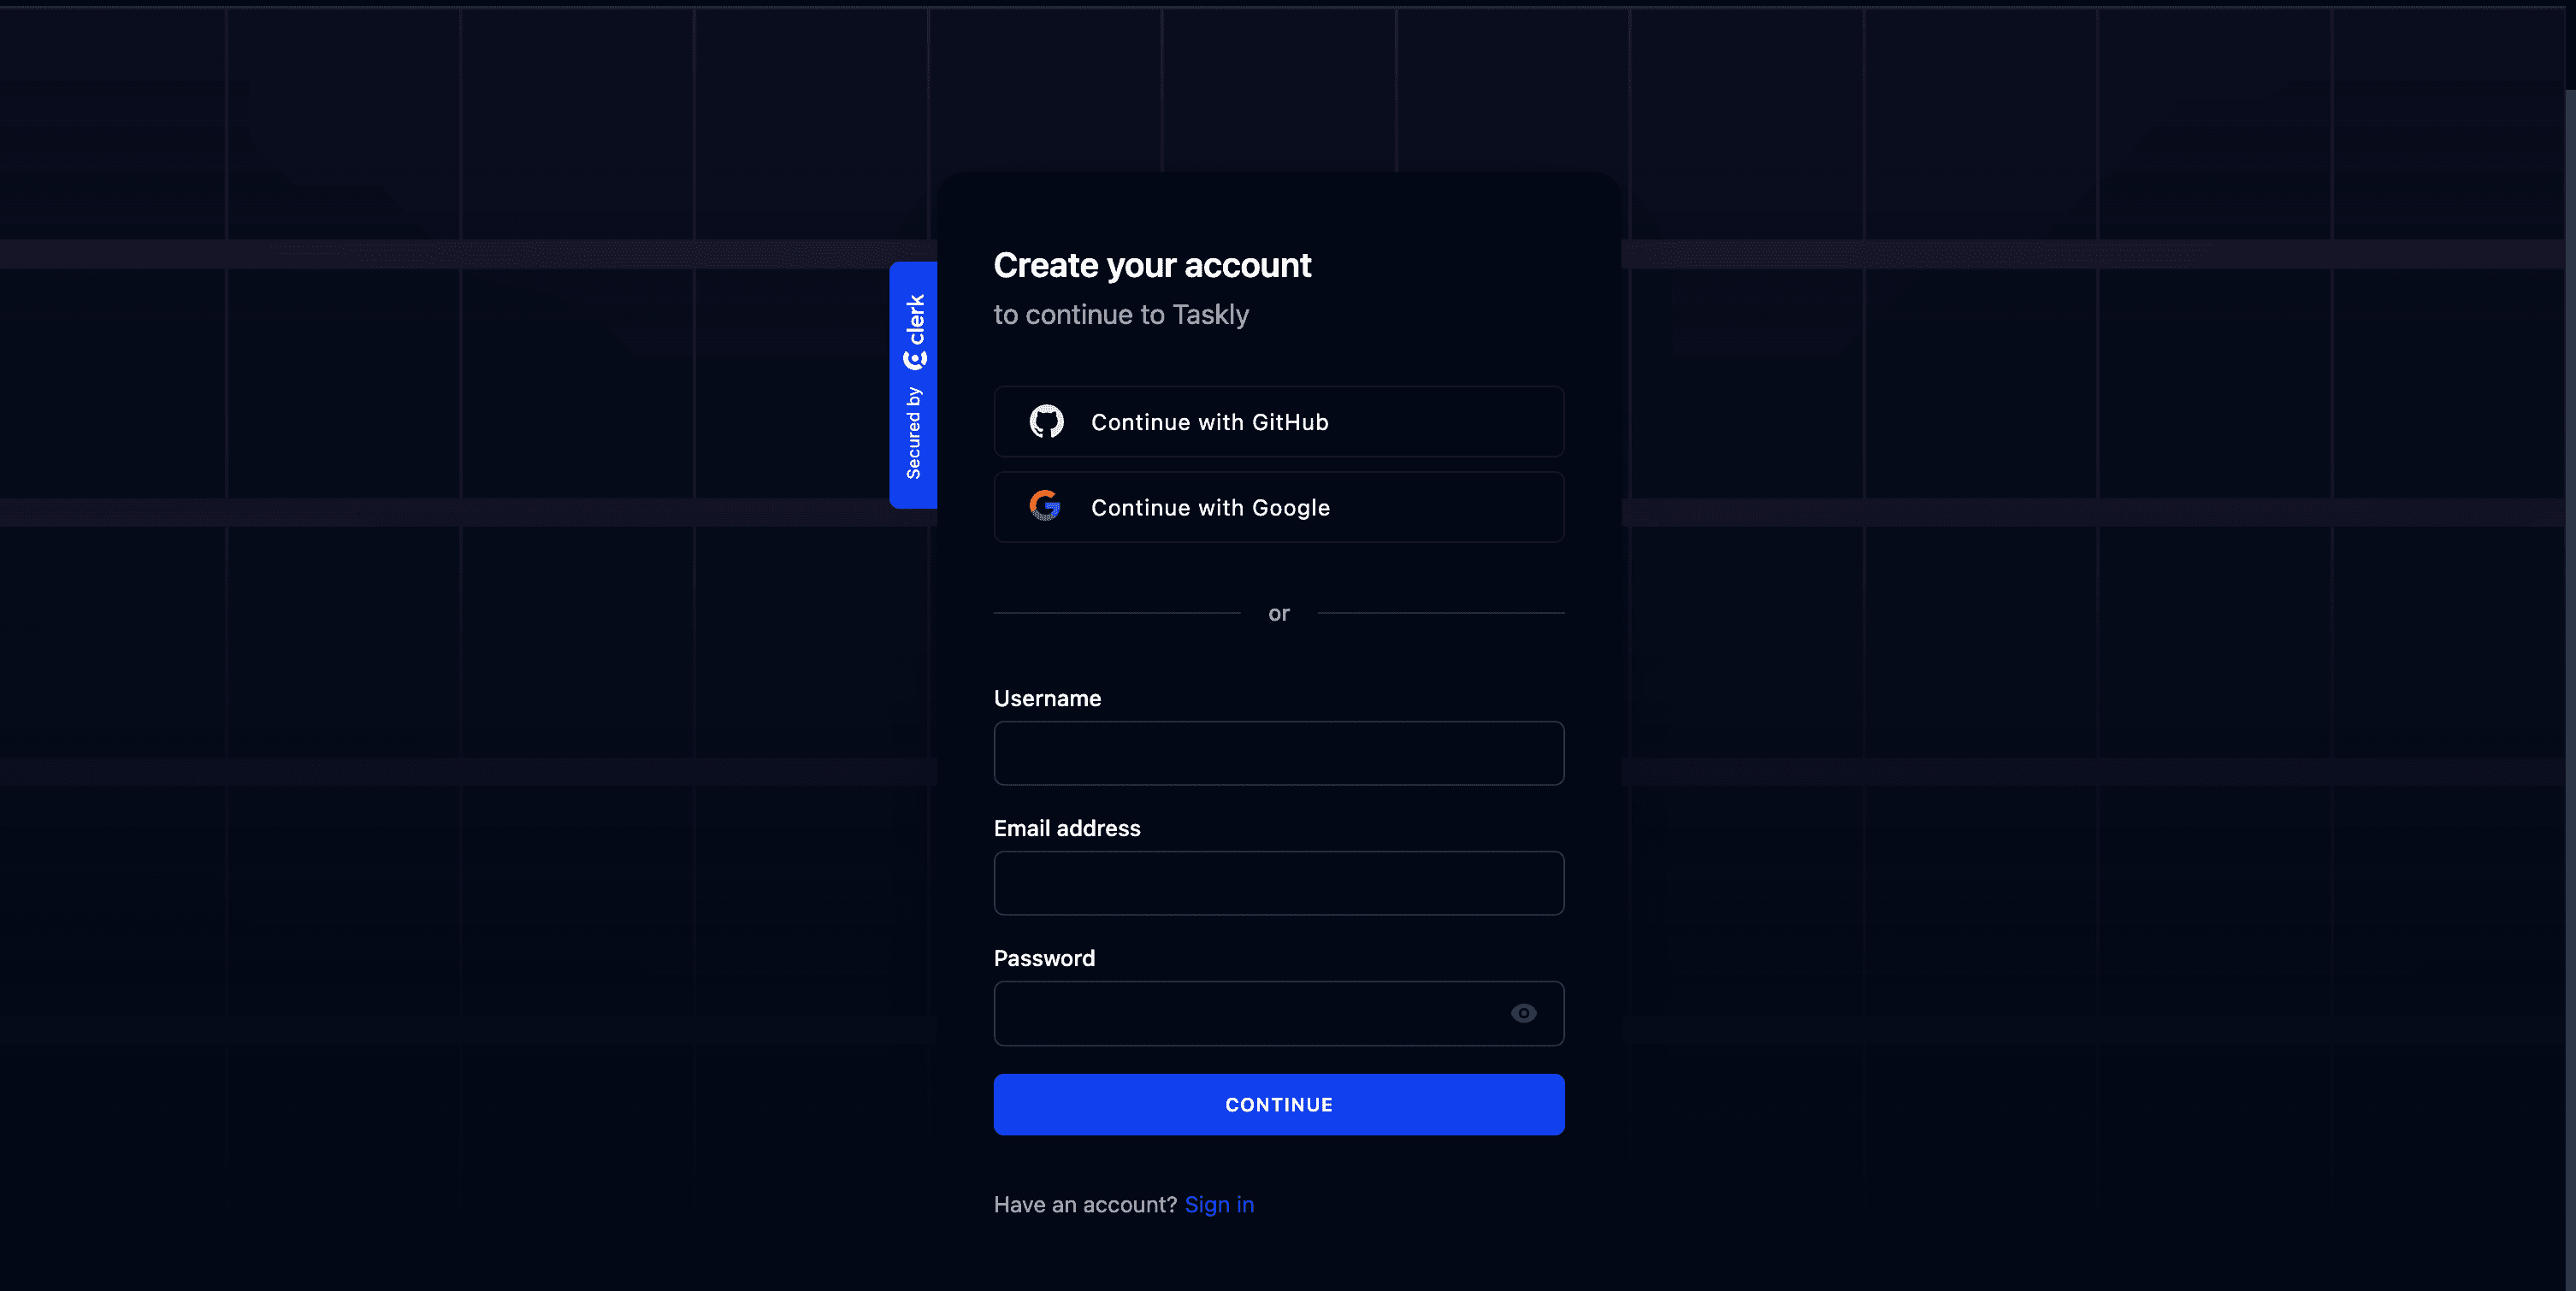Click the Clerk logo on the side badge

pos(915,332)
